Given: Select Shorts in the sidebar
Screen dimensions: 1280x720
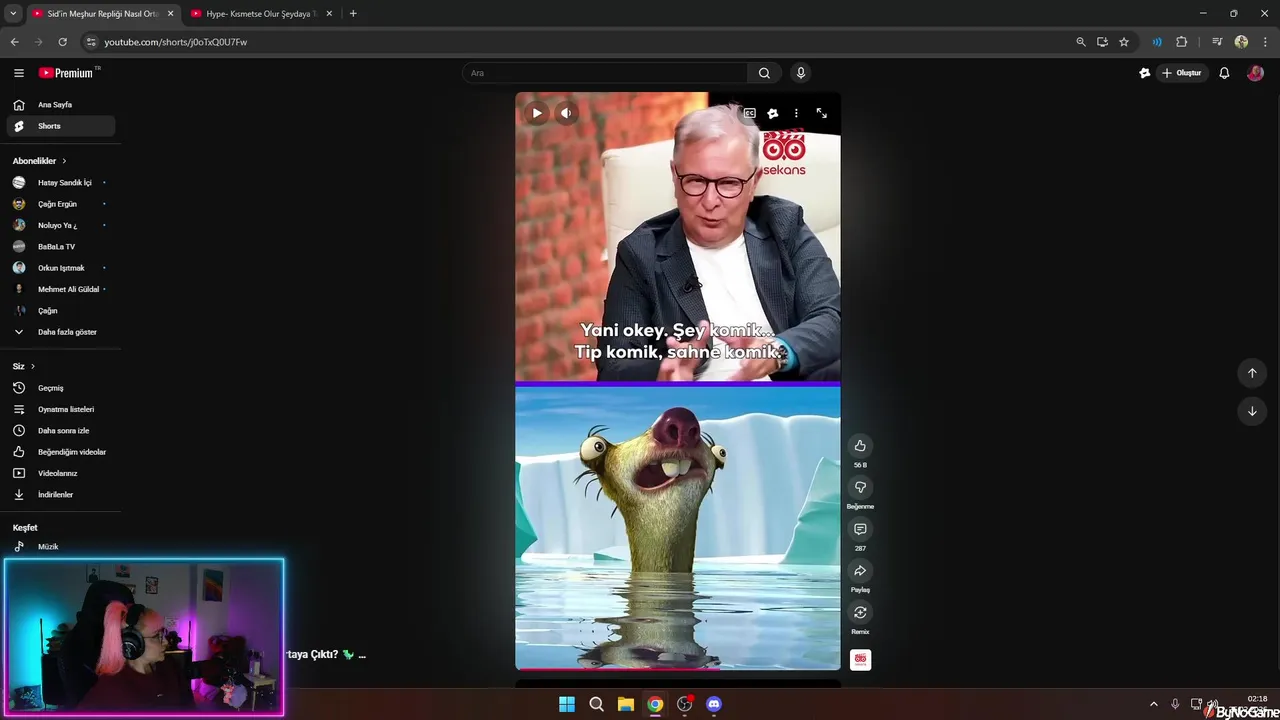Looking at the screenshot, I should [x=61, y=126].
